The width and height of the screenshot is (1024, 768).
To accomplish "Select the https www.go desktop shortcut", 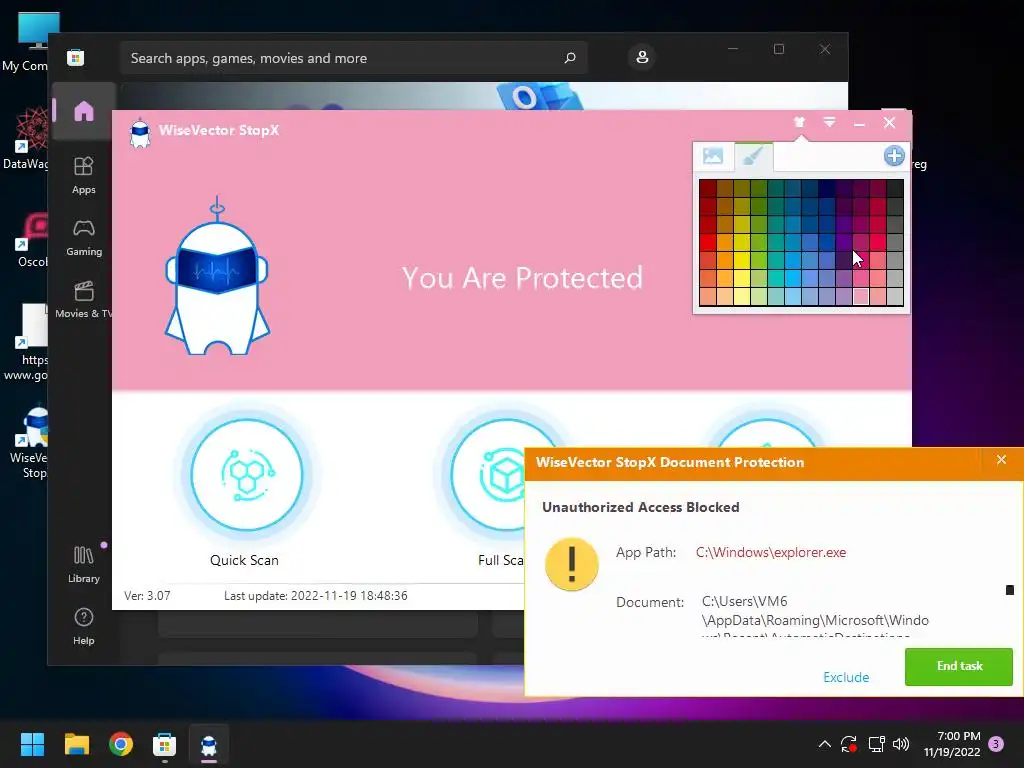I will tap(26, 342).
